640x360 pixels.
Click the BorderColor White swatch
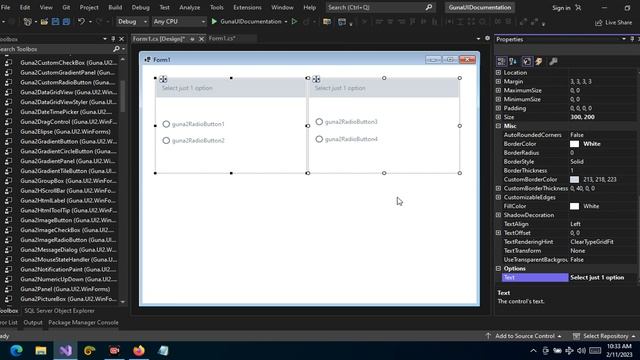pos(574,144)
